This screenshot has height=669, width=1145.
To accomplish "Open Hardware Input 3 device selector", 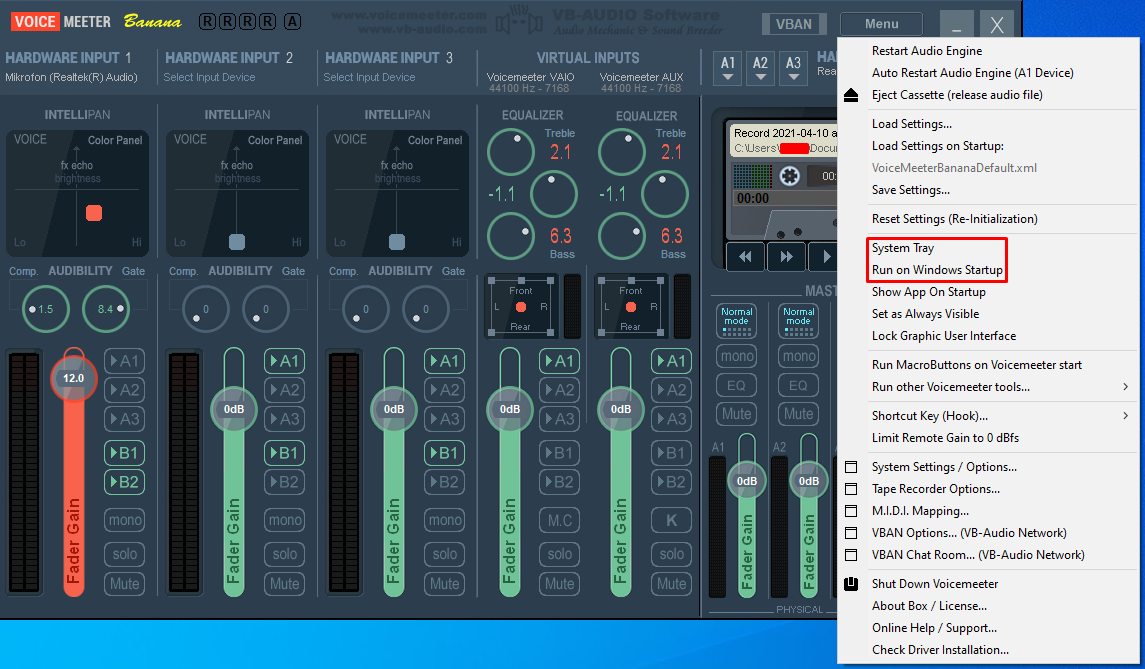I will tap(369, 77).
